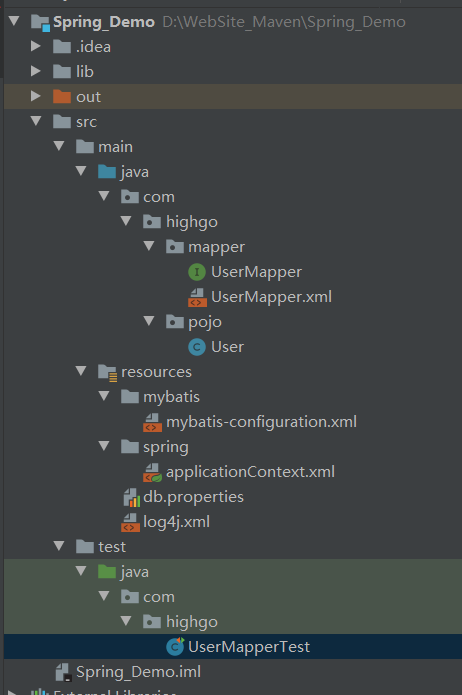This screenshot has width=462, height=695.
Task: Select the spring folder under resources
Action: [x=165, y=447]
